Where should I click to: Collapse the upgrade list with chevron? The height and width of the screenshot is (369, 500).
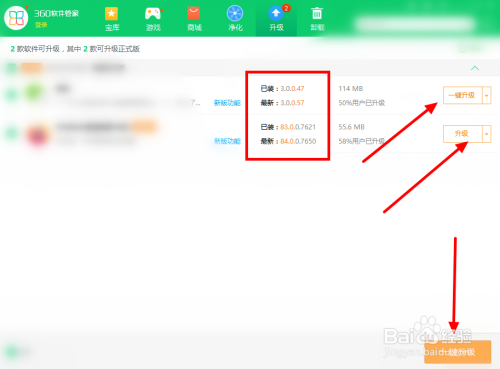tap(475, 68)
